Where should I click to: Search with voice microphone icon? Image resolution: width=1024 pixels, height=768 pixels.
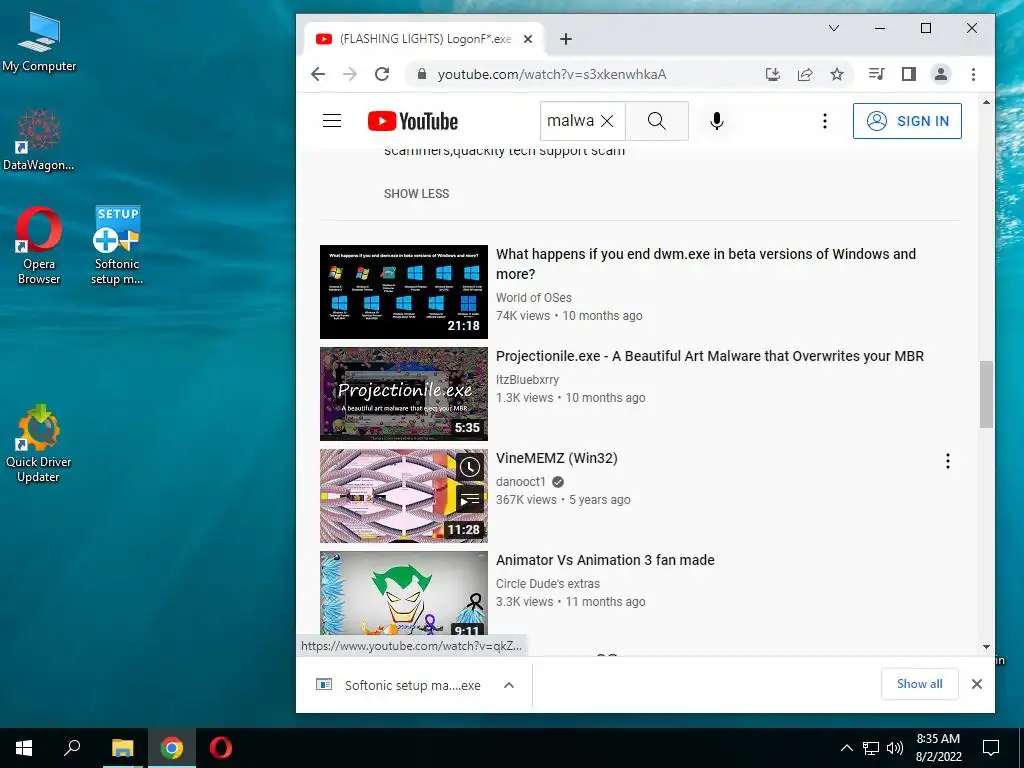click(716, 121)
